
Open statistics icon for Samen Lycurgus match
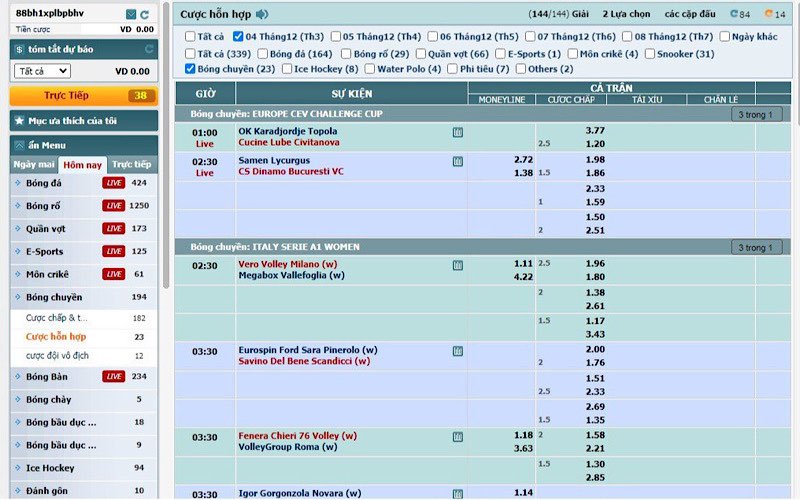458,161
